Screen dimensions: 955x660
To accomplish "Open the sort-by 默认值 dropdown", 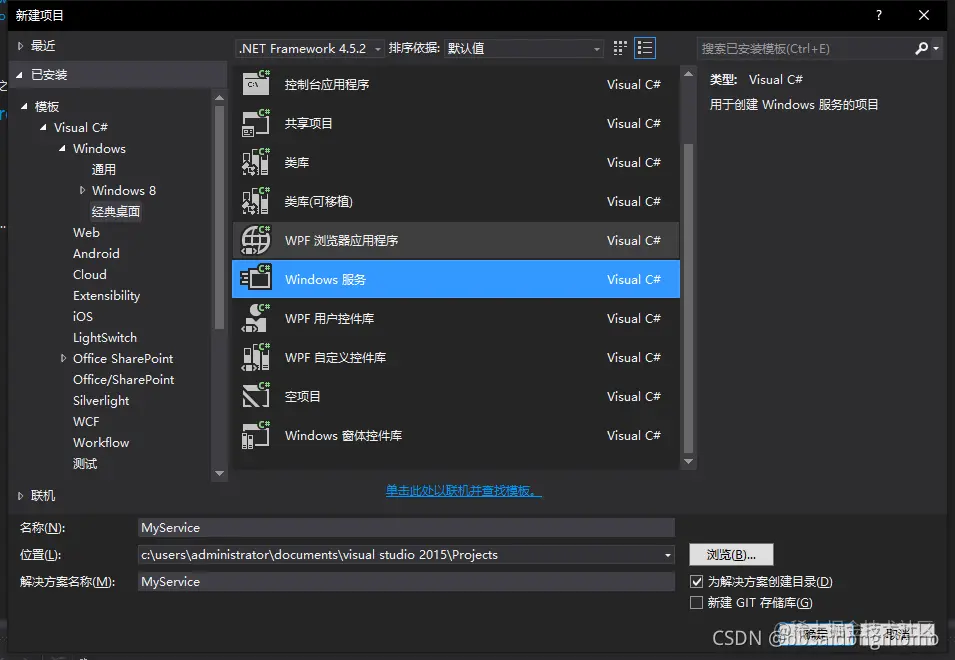I will click(523, 48).
